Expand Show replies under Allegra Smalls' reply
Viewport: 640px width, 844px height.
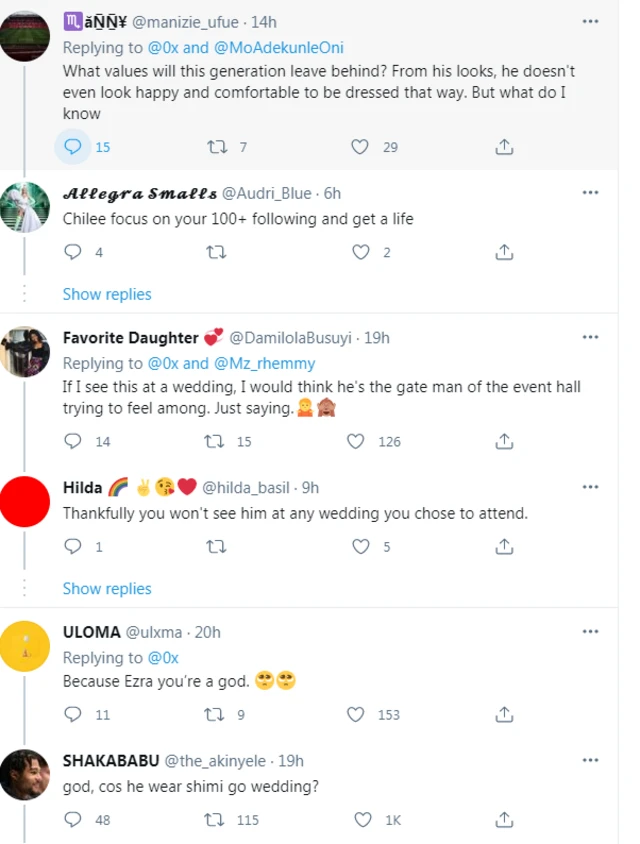(x=107, y=294)
